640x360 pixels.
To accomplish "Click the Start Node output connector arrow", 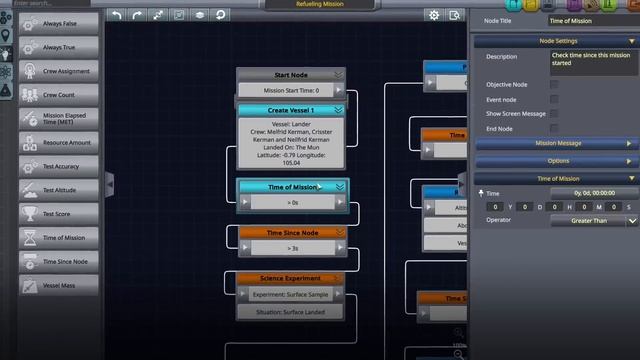I will click(339, 90).
